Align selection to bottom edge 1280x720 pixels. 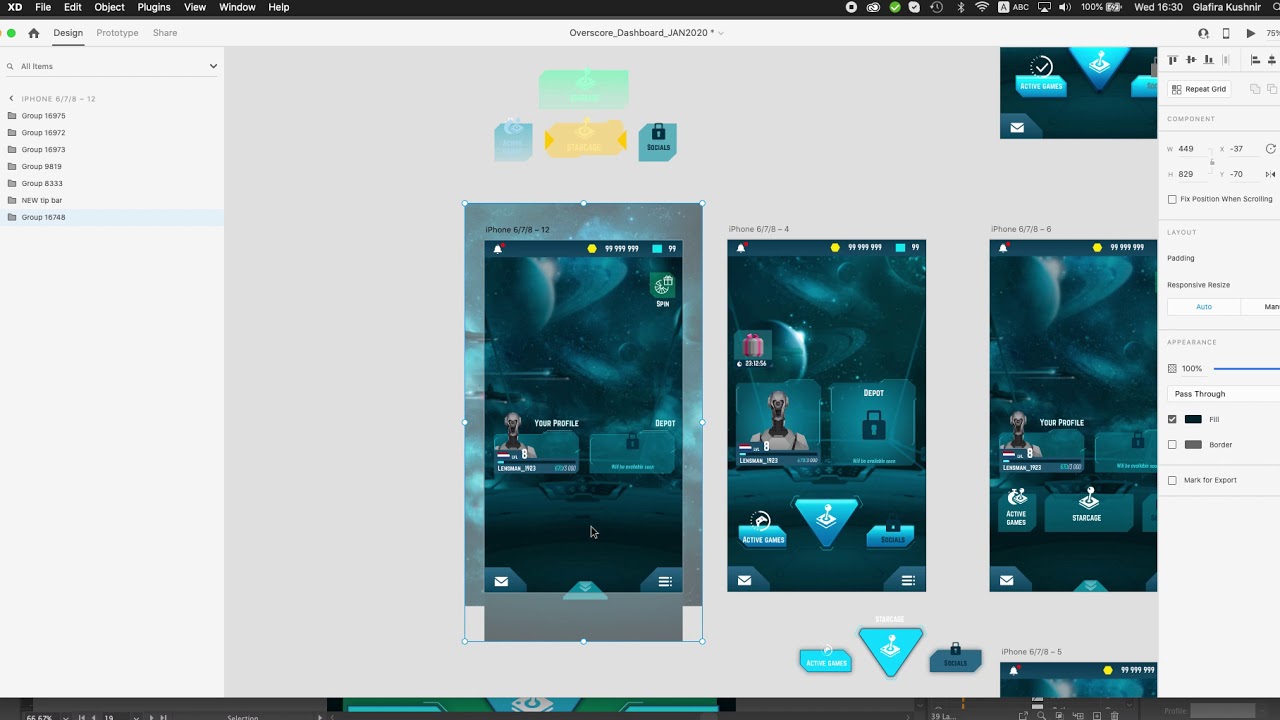[x=1208, y=60]
